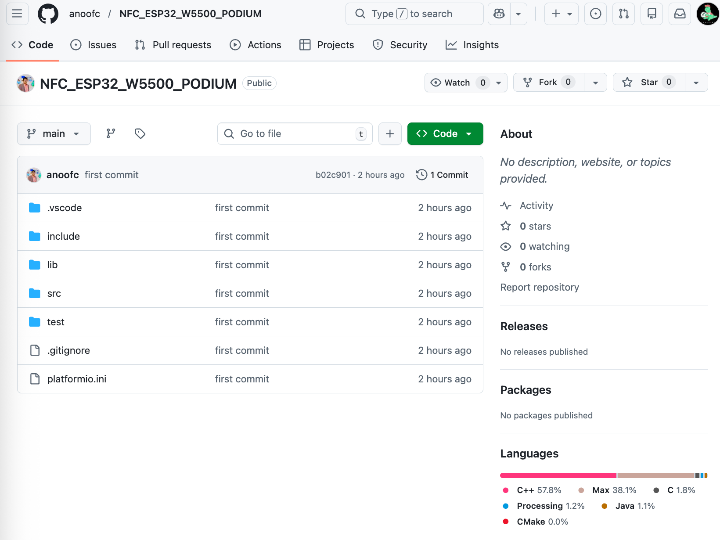Click the Add file plus button
720x540 pixels.
click(x=390, y=134)
